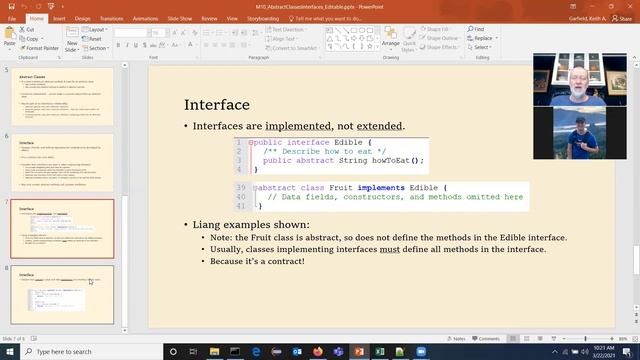Open Ribbon Display Options icon

pyautogui.click(x=573, y=7)
